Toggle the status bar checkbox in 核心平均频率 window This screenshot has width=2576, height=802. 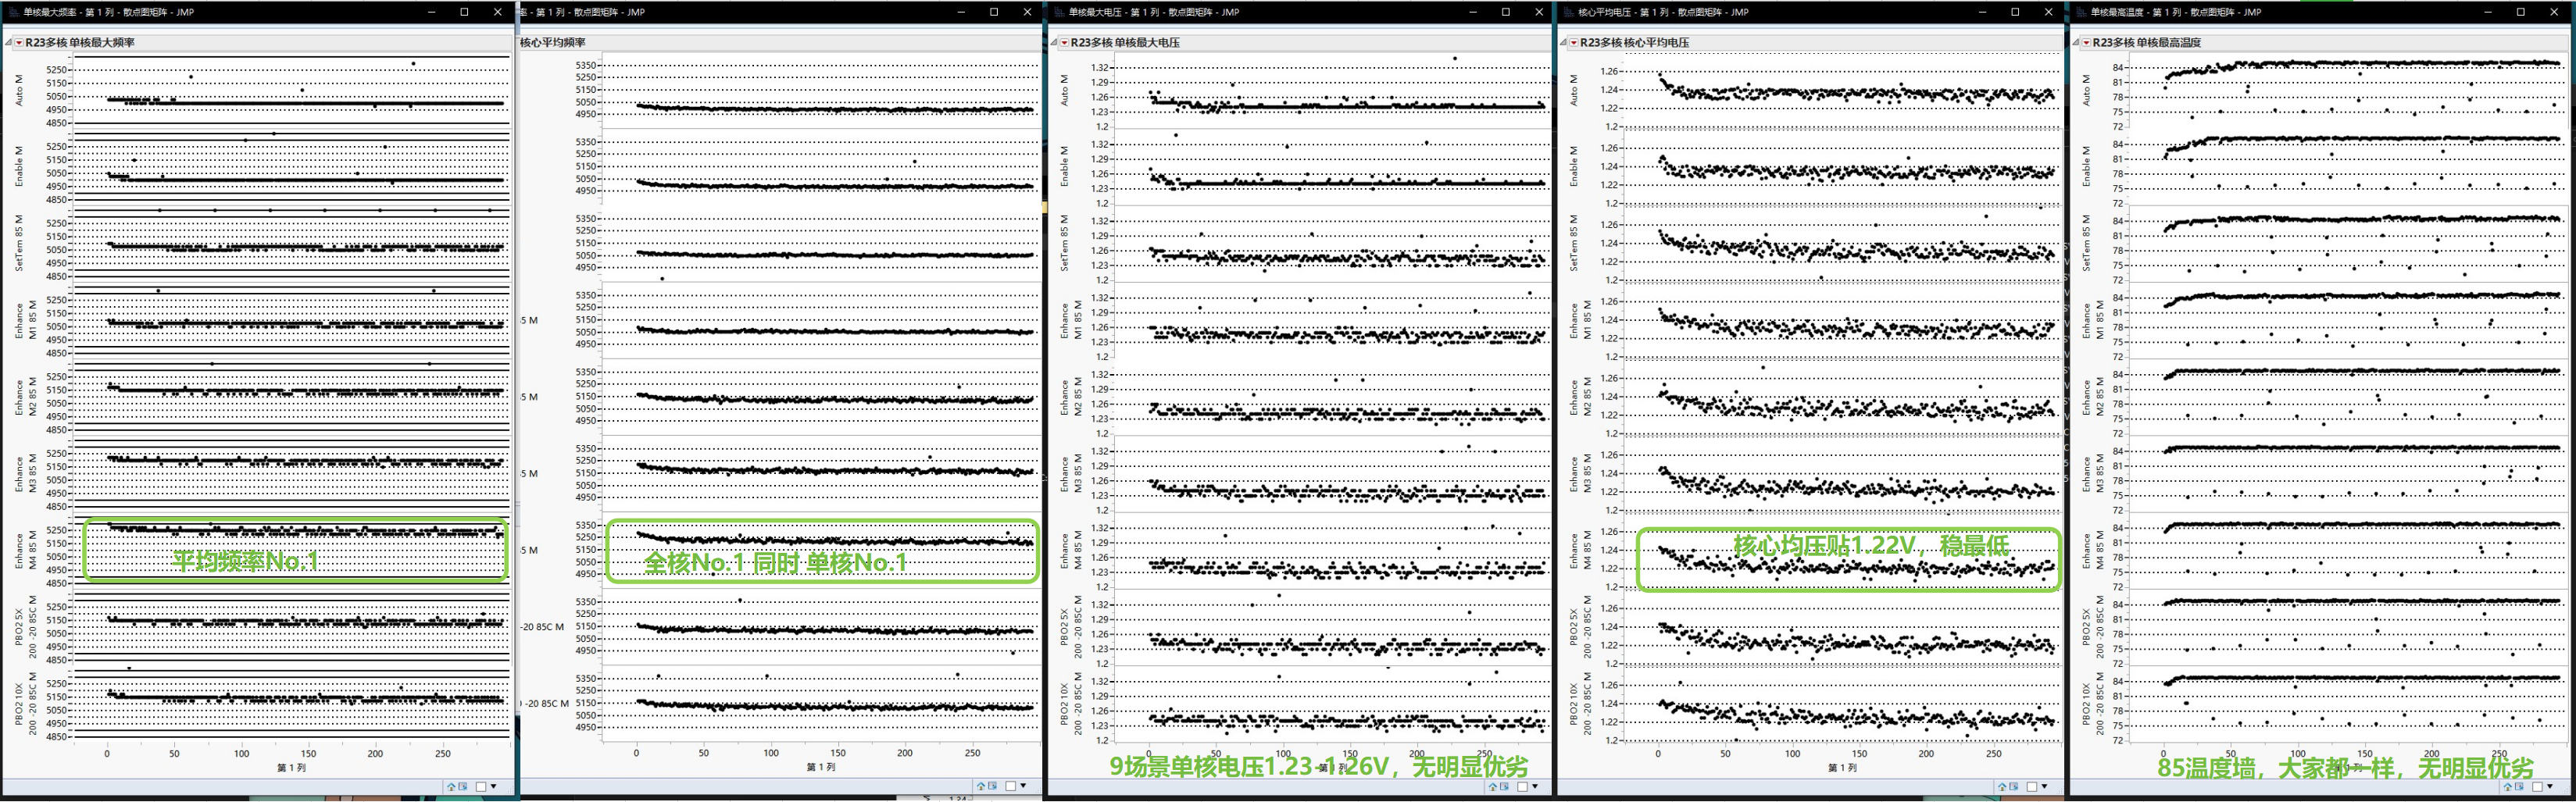pos(1010,787)
